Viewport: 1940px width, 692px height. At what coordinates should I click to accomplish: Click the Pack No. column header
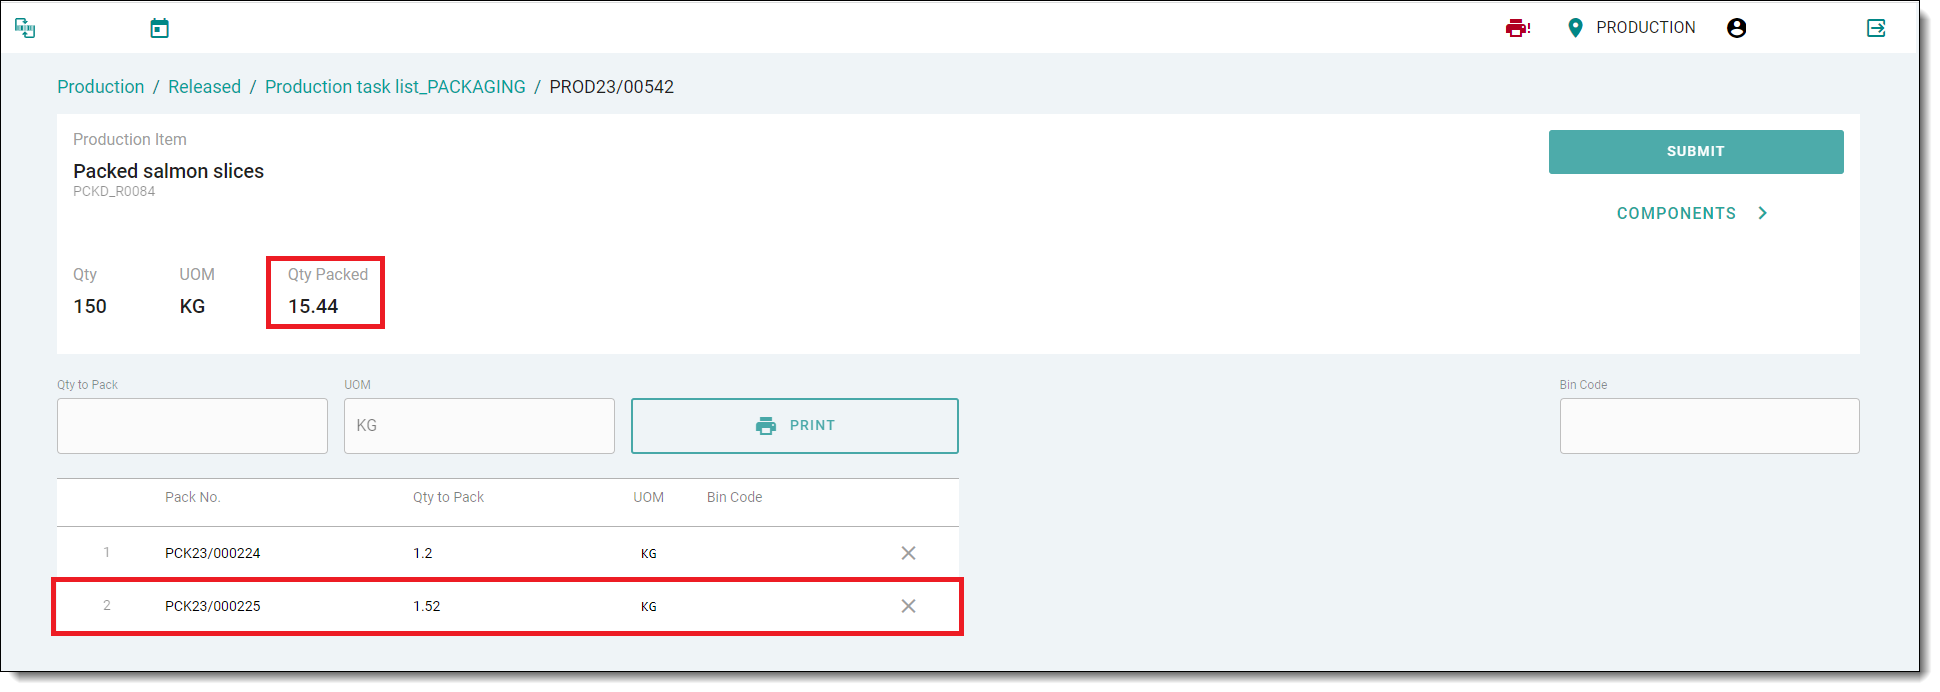[x=192, y=497]
